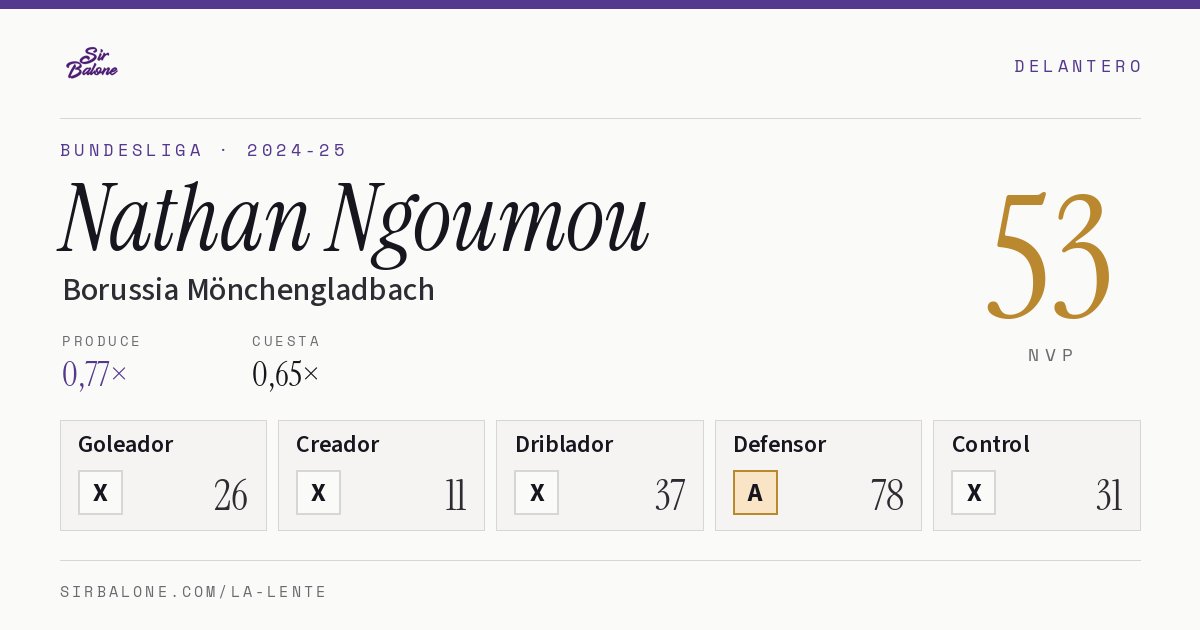Click the player name Nathan Ngoumou

click(355, 218)
